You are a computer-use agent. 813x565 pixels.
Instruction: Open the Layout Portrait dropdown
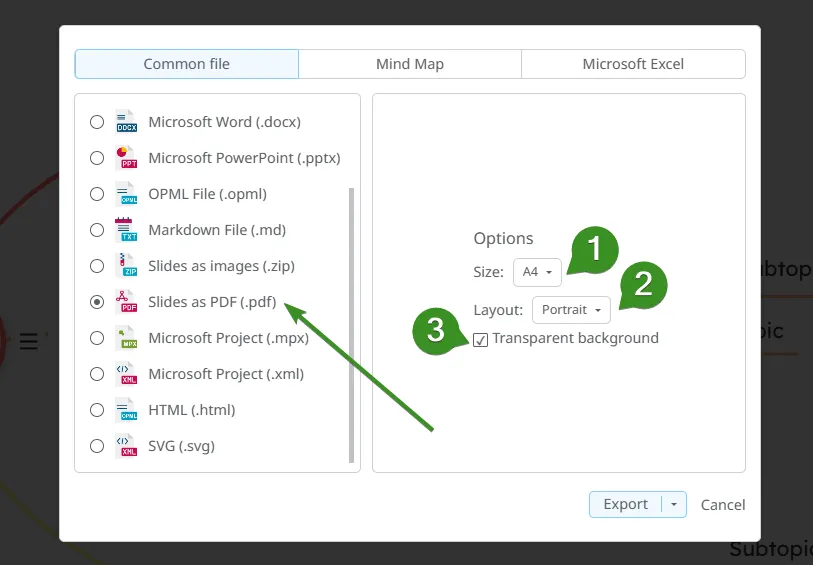[x=570, y=310]
